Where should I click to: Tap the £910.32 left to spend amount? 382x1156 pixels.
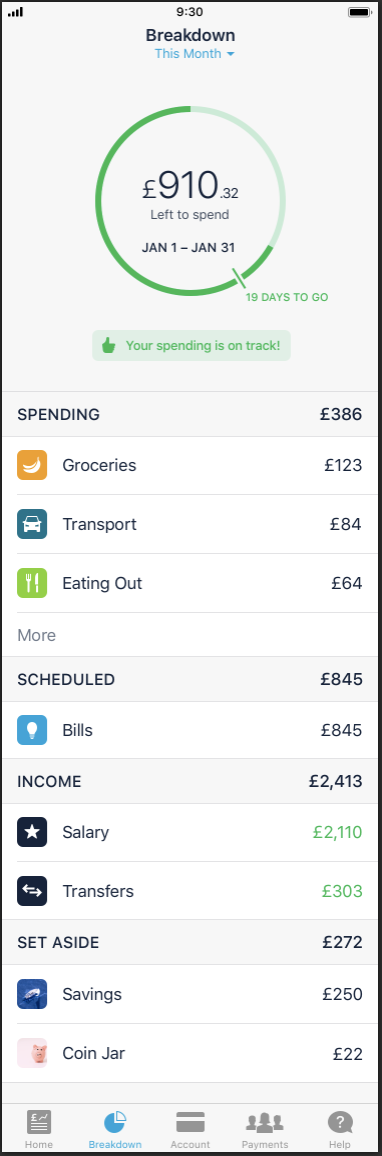[x=190, y=185]
